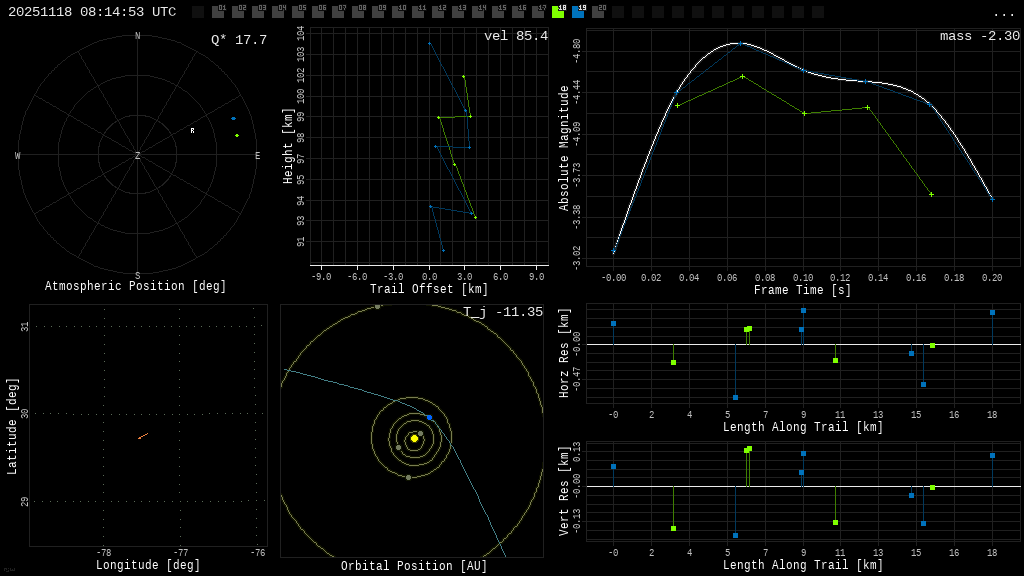Image resolution: width=1024 pixels, height=576 pixels.
Task: Select the station 01 box in top bar
Action: (218, 12)
